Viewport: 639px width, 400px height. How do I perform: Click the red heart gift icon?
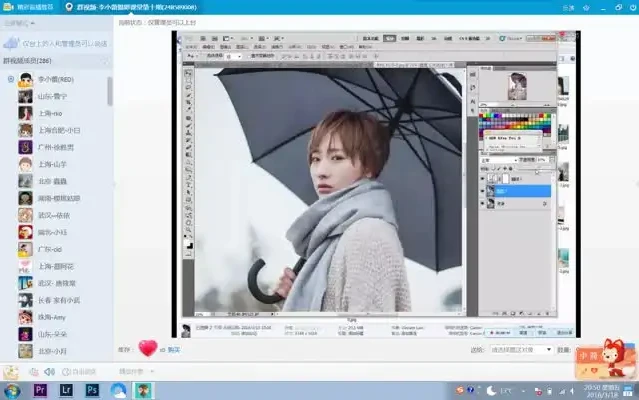147,349
